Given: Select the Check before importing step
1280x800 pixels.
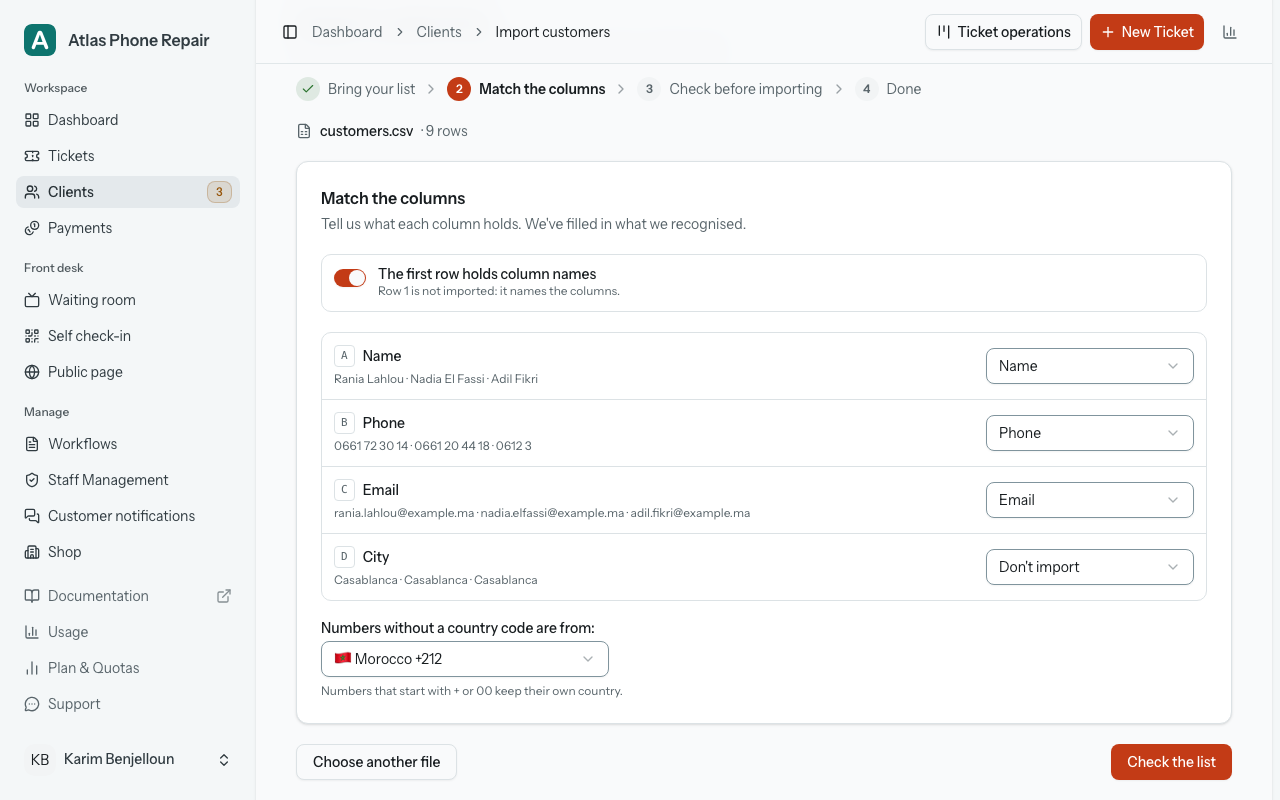Looking at the screenshot, I should pos(730,89).
